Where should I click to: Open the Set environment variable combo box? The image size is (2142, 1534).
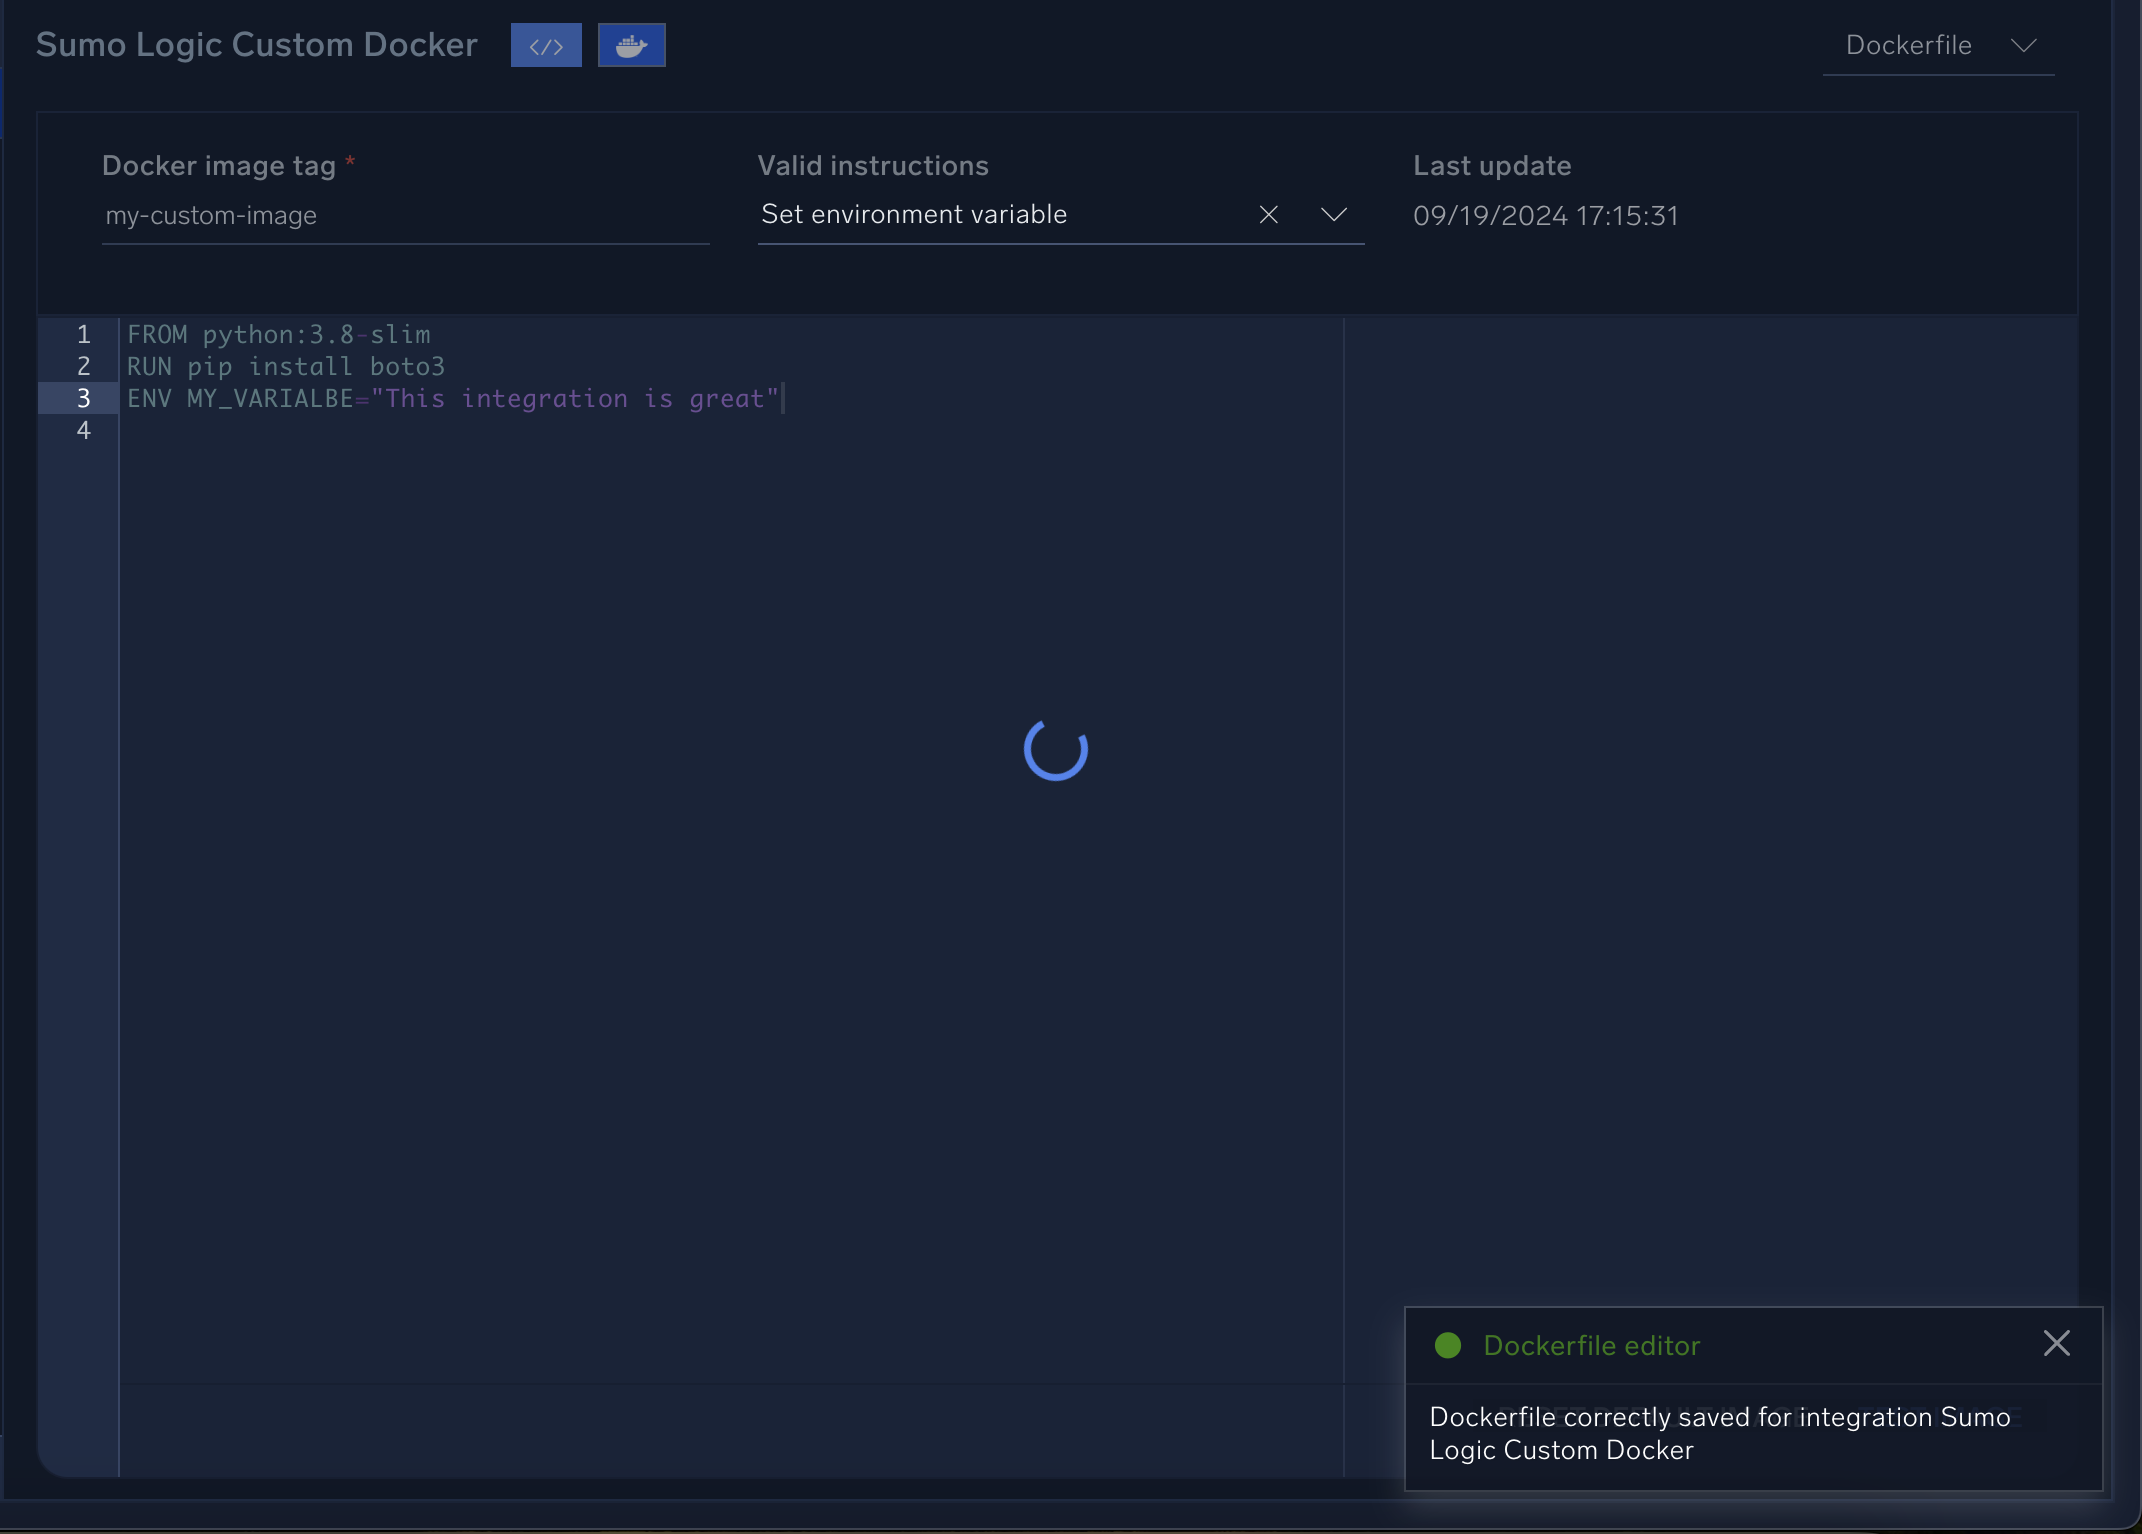coord(1000,214)
